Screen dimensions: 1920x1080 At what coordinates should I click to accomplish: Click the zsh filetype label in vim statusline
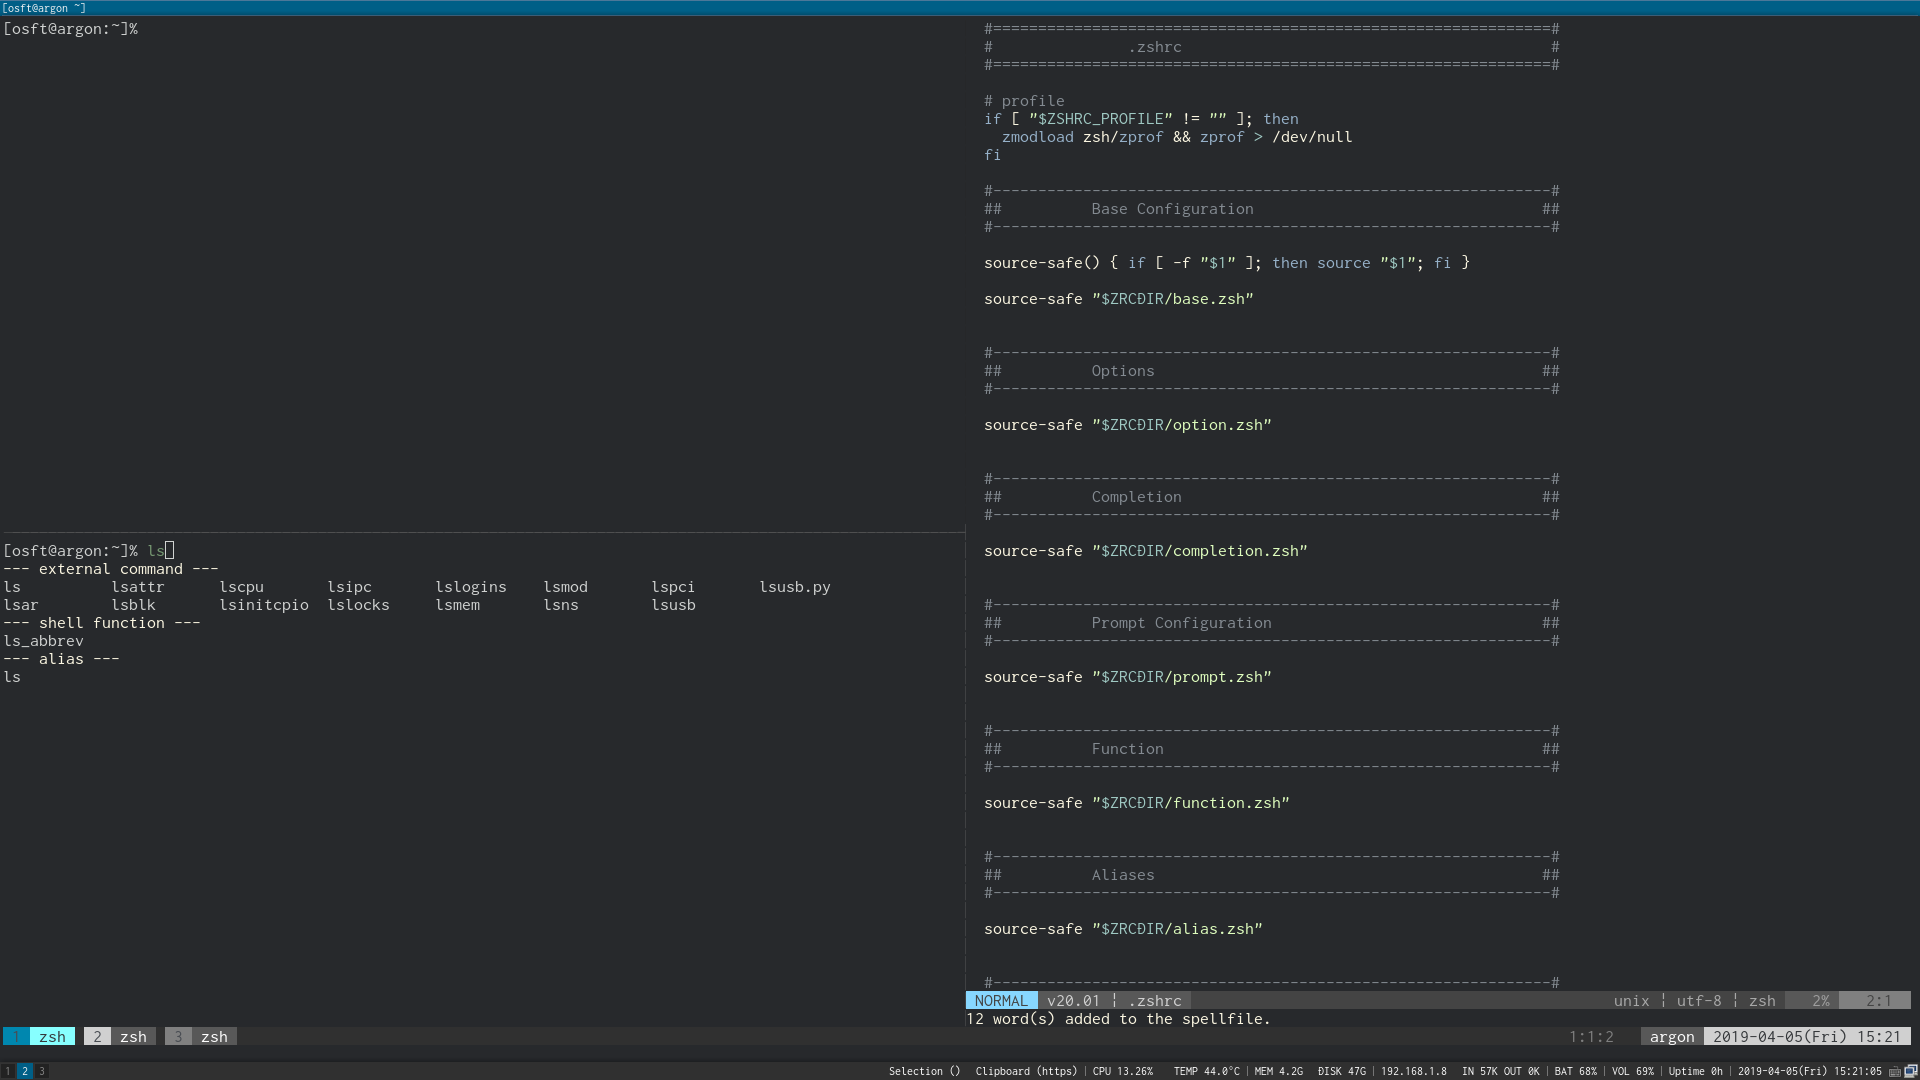click(x=1762, y=1001)
